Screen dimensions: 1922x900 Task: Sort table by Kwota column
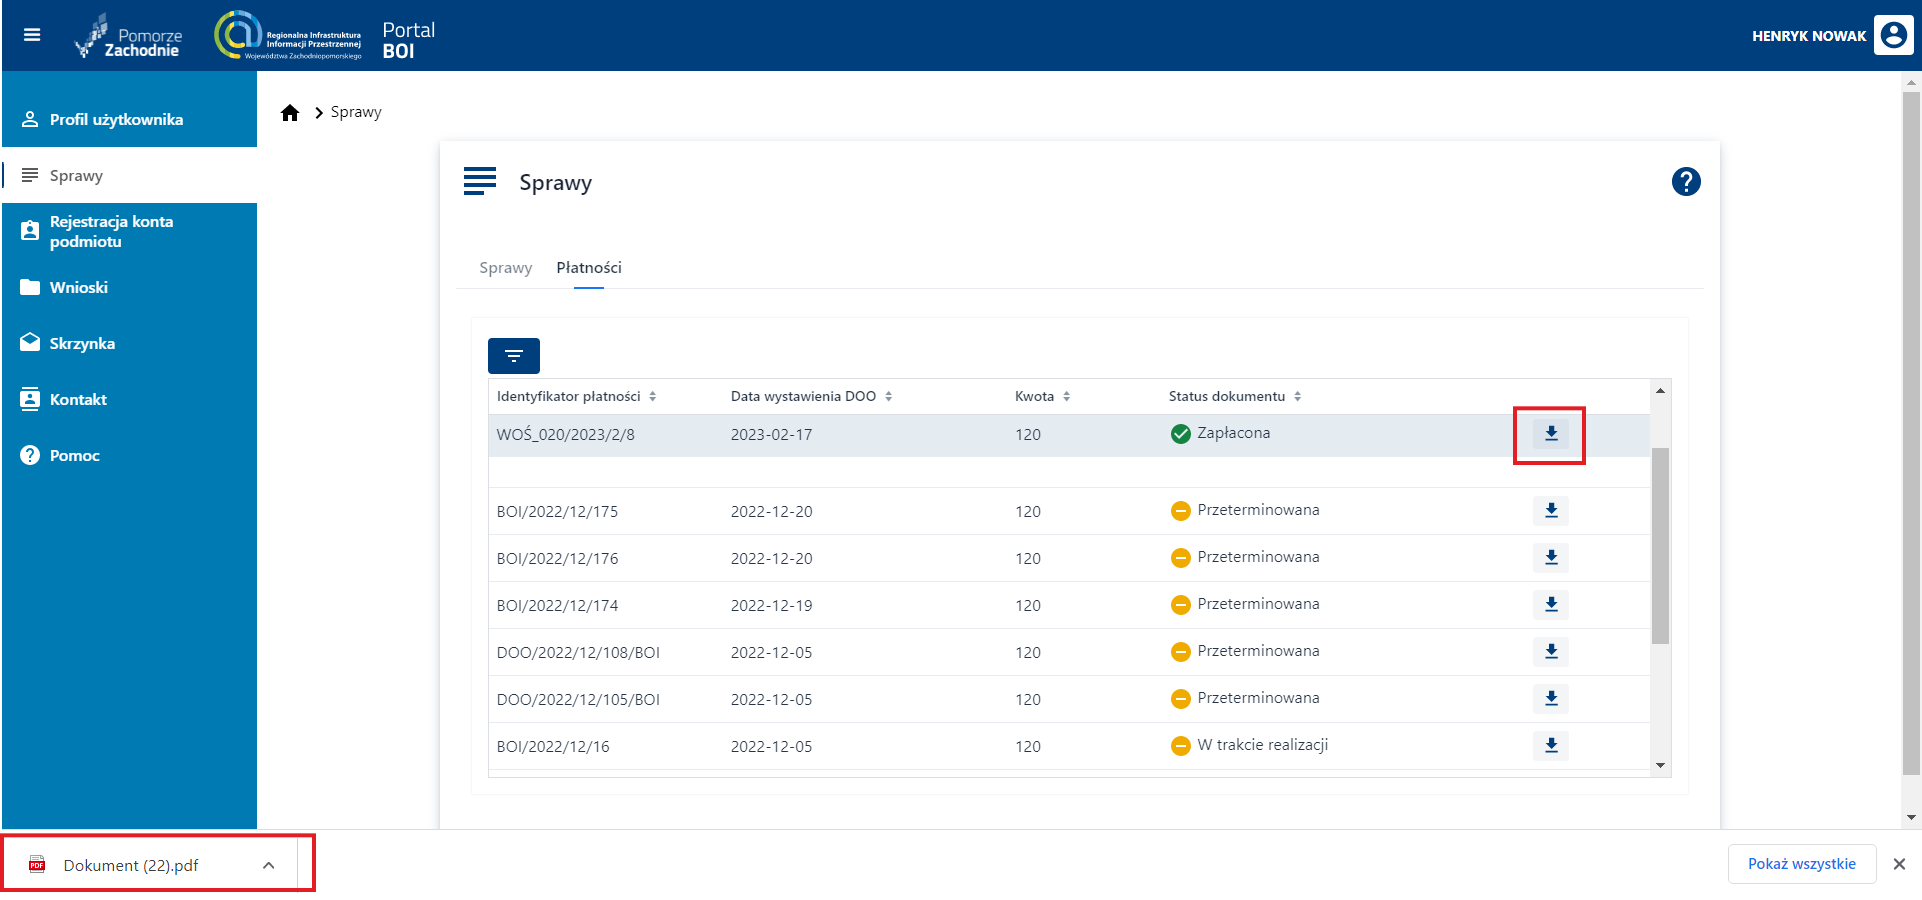point(1066,397)
